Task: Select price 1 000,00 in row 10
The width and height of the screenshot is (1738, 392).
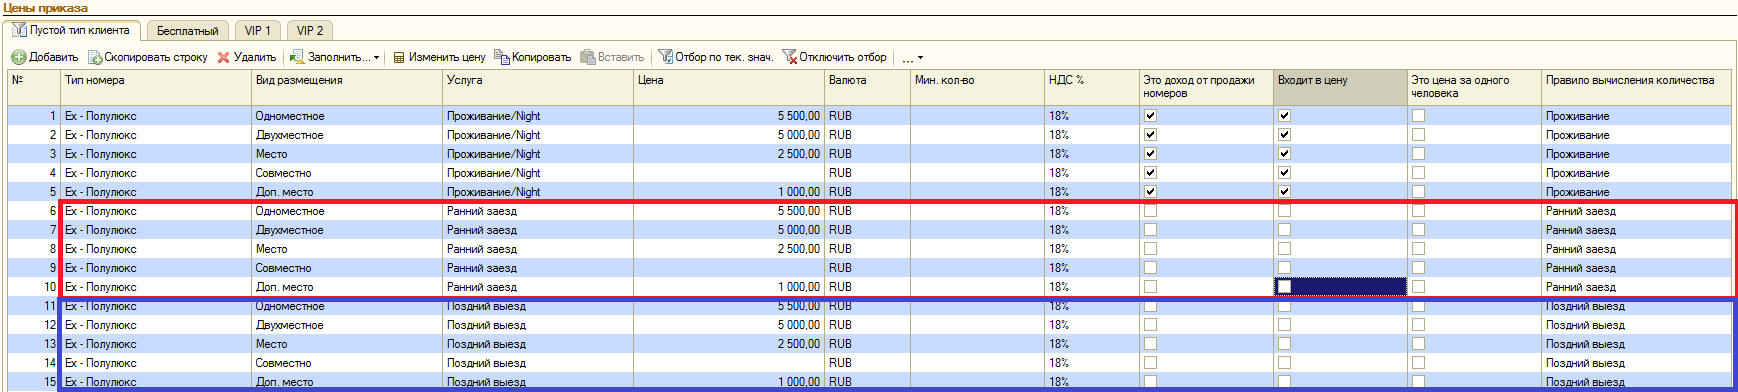Action: pyautogui.click(x=729, y=287)
